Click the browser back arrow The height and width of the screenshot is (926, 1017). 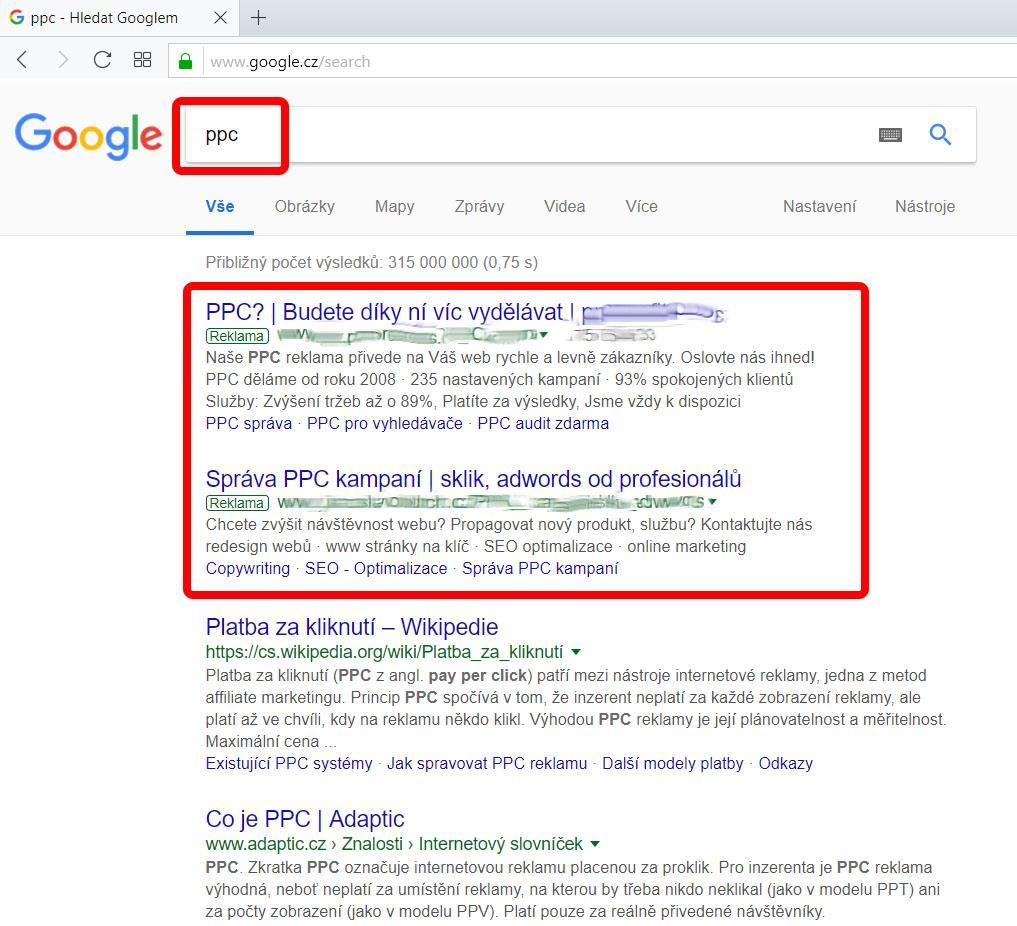point(22,60)
